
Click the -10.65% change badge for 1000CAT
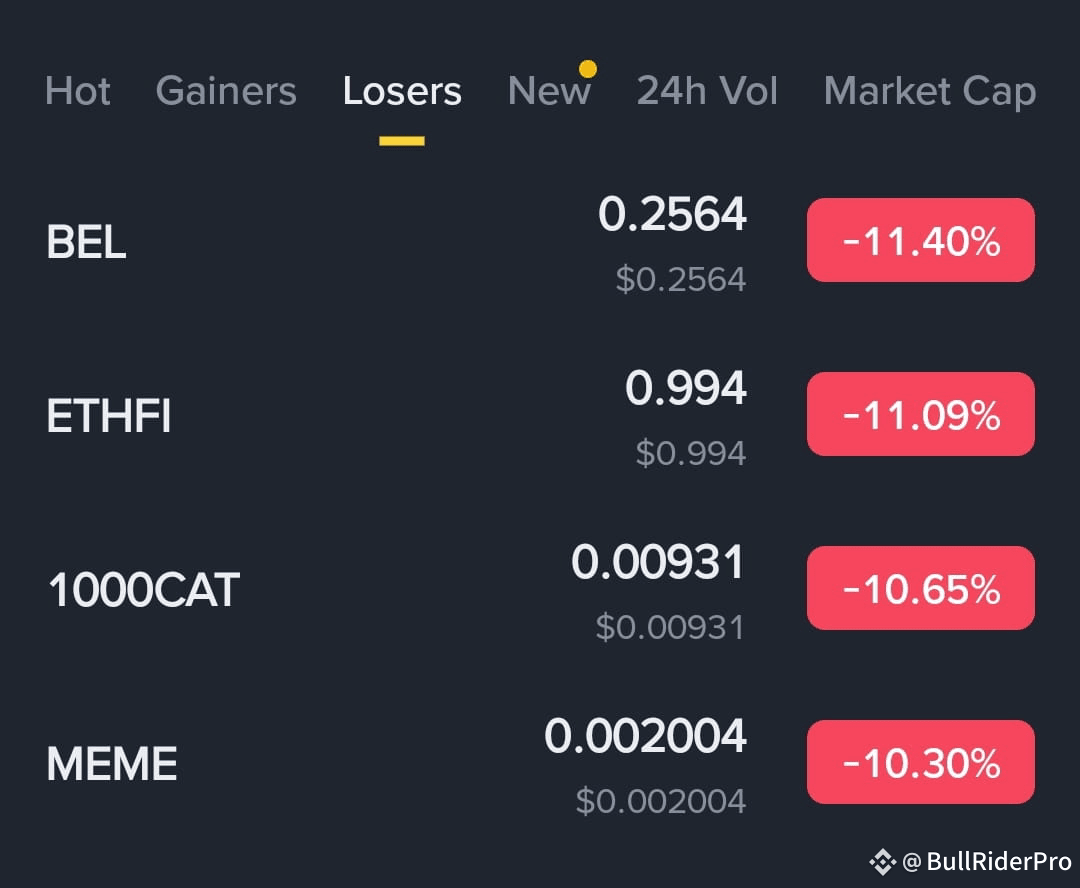[921, 588]
